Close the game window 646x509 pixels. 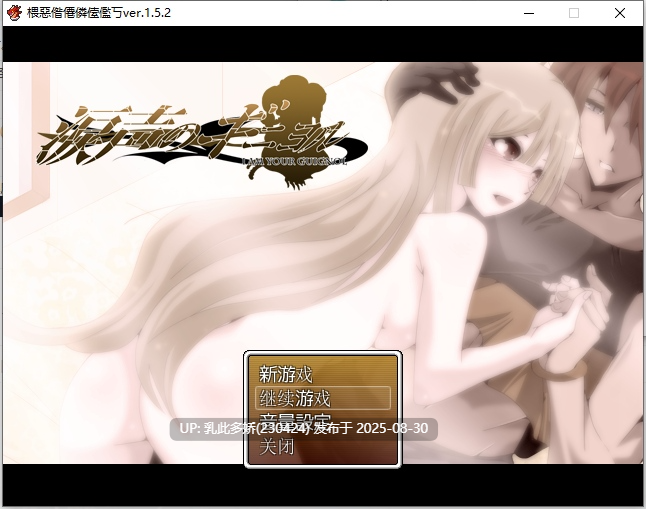(620, 13)
